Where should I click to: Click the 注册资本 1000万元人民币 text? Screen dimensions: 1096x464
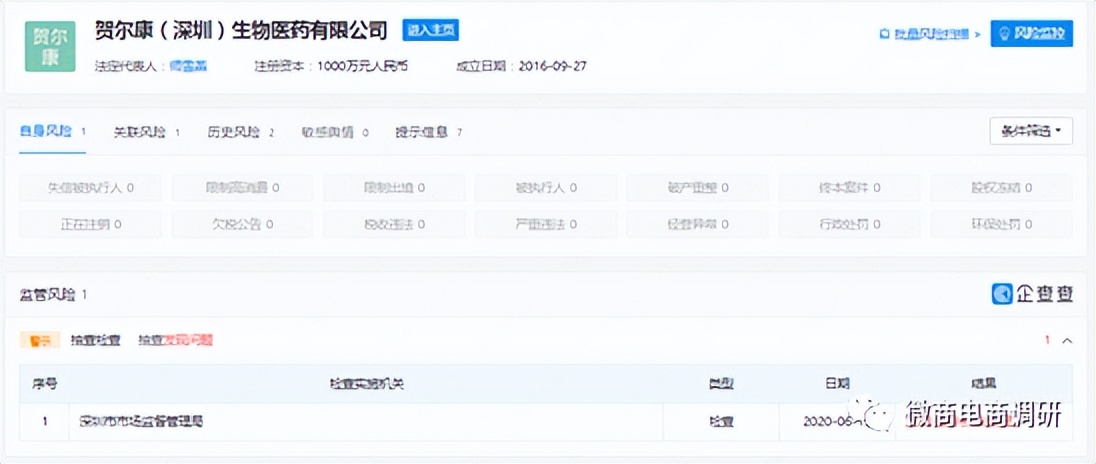pyautogui.click(x=331, y=66)
